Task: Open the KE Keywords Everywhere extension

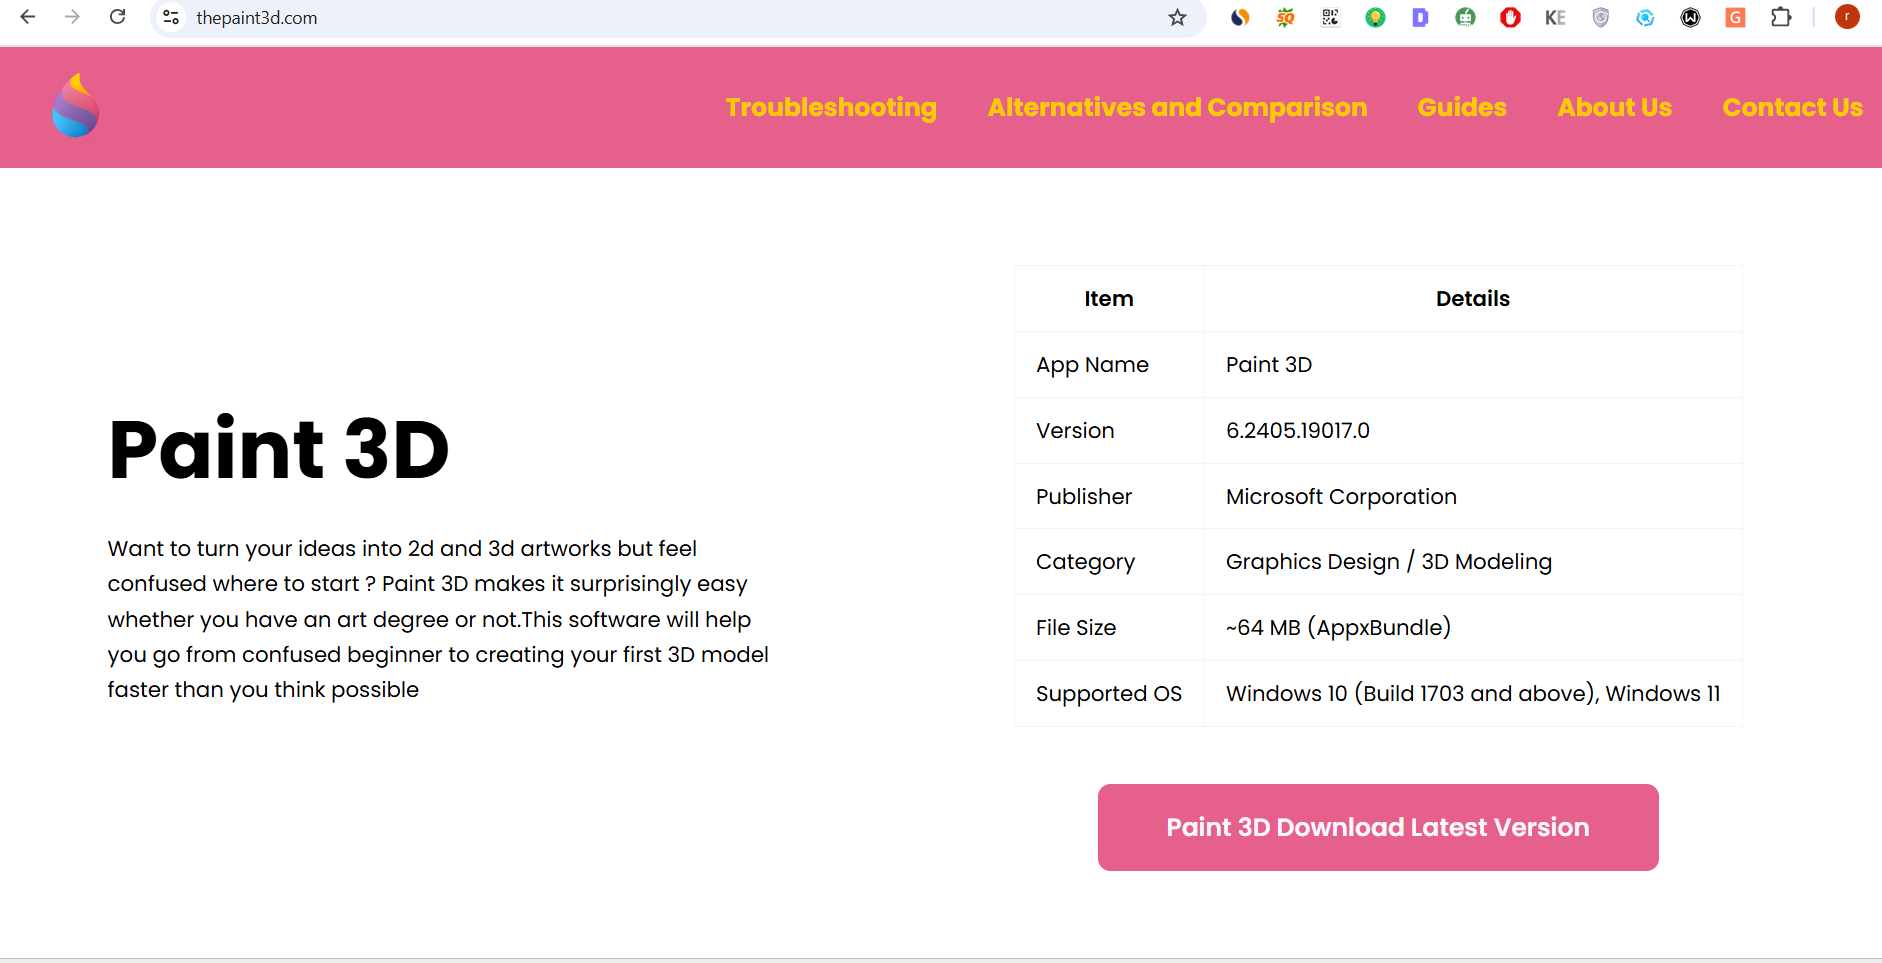Action: click(x=1555, y=17)
